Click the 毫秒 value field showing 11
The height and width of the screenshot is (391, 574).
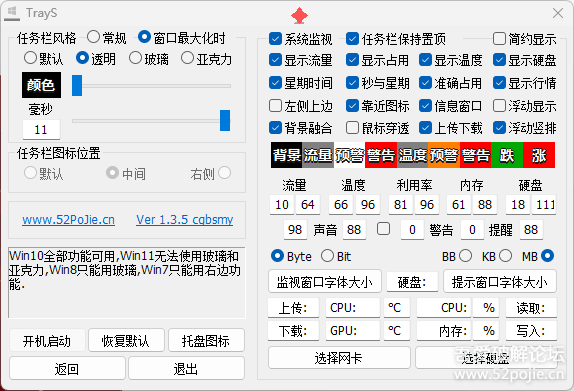[41, 130]
